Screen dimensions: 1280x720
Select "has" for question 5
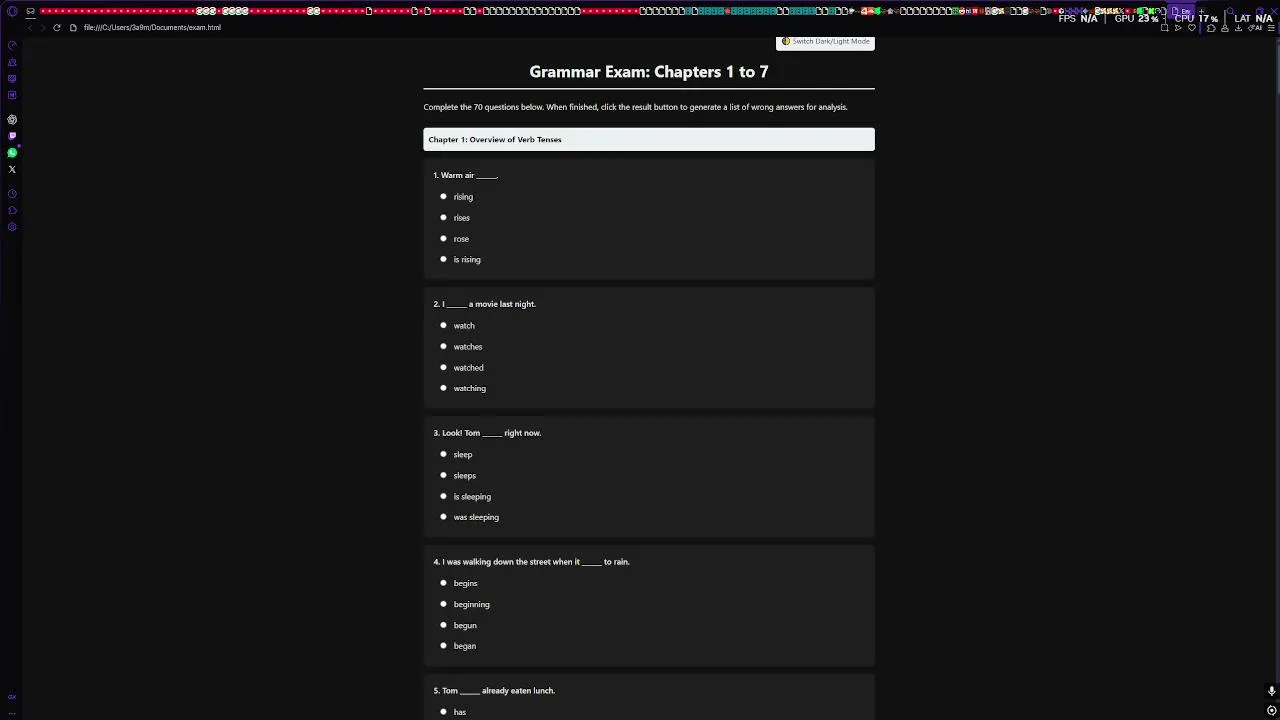tap(443, 712)
